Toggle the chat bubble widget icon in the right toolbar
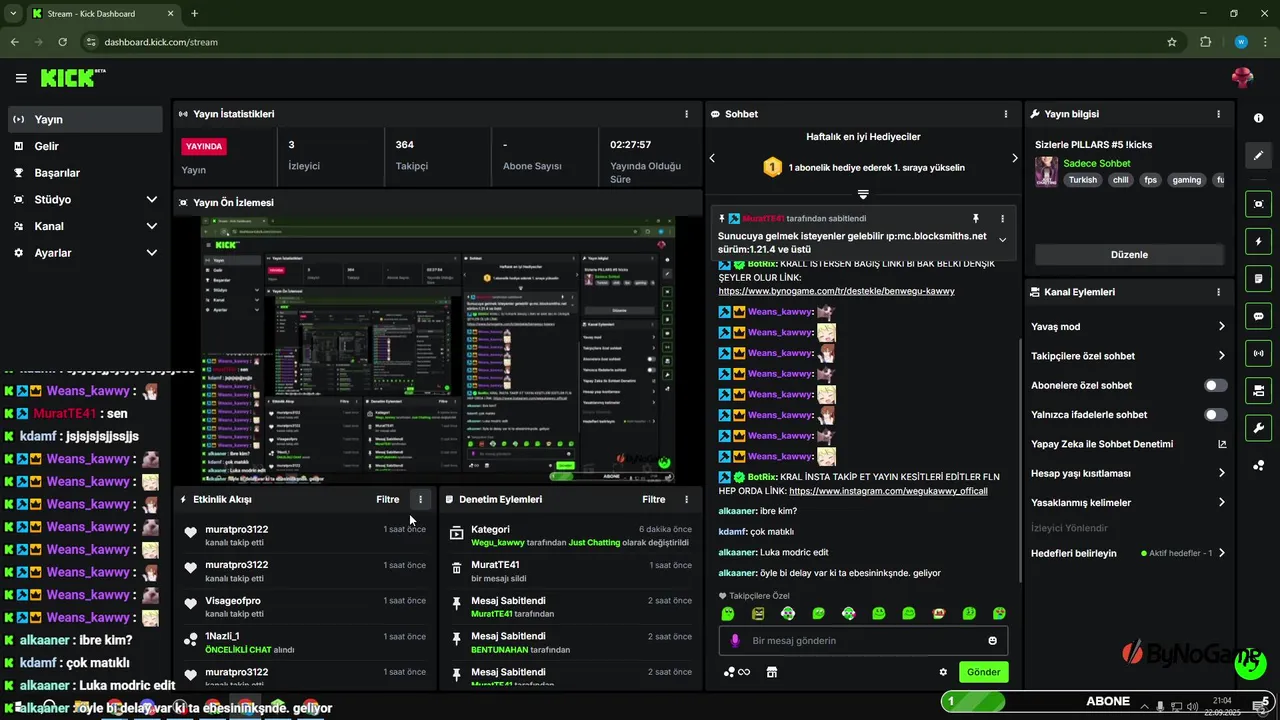The image size is (1280, 720). point(1258,316)
